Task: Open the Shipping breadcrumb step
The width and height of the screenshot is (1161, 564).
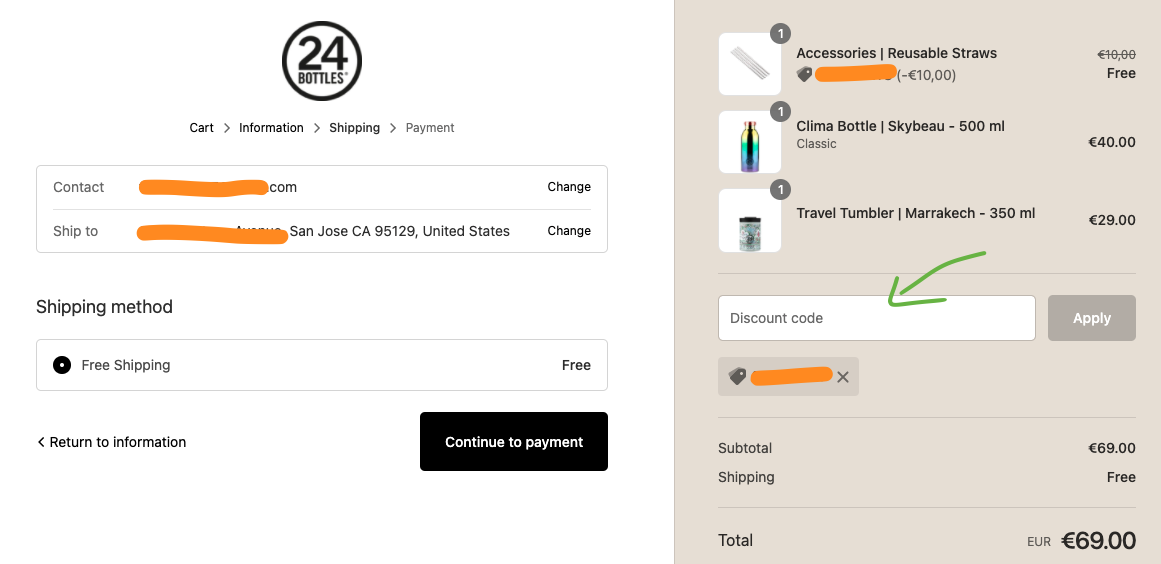Action: click(x=354, y=128)
